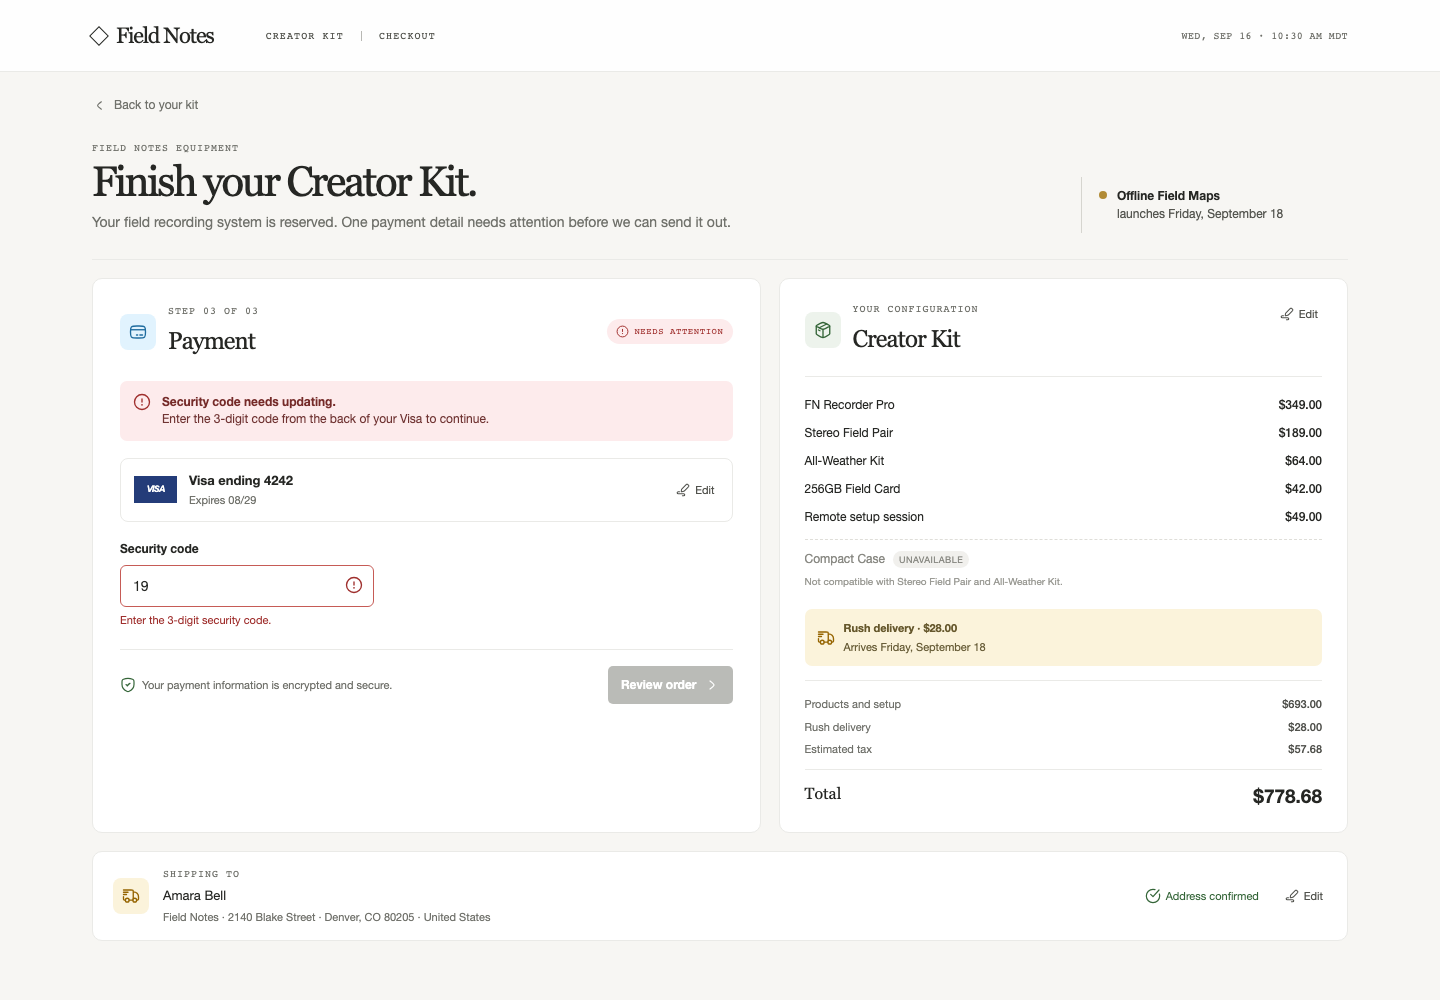
Task: Click the FN Recorder Pro line item
Action: point(1063,405)
